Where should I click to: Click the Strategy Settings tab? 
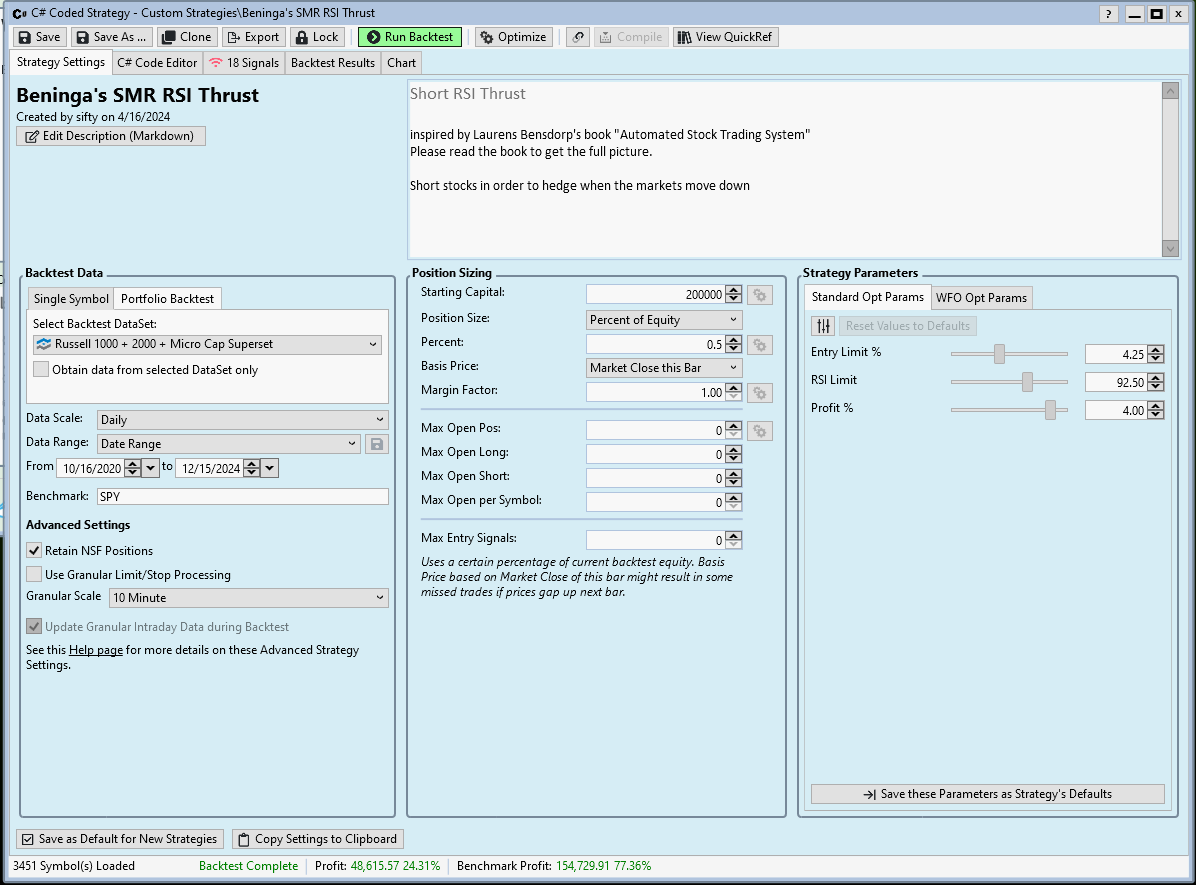click(x=61, y=62)
